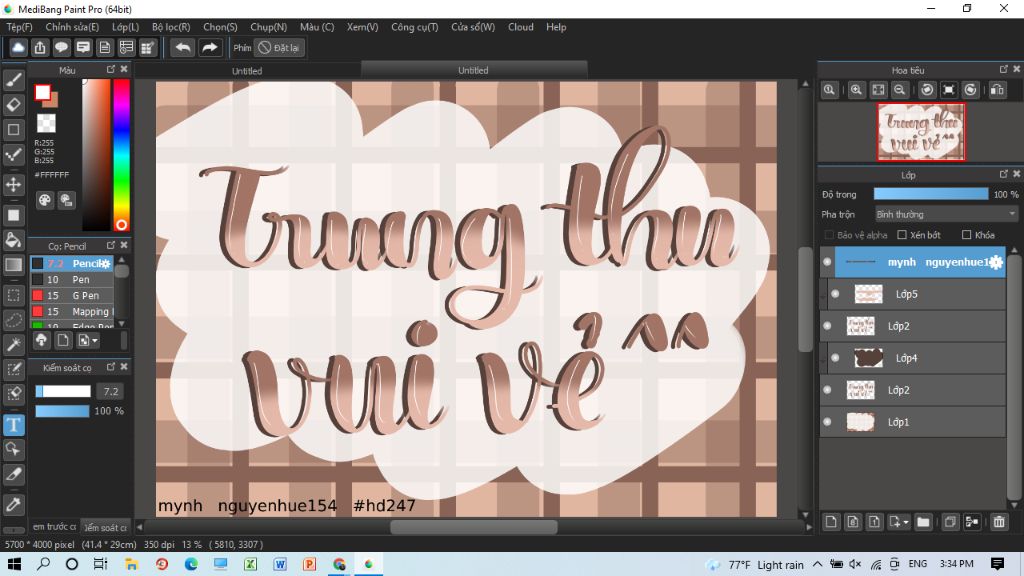
Task: Select the Mapping brush row
Action: point(72,312)
